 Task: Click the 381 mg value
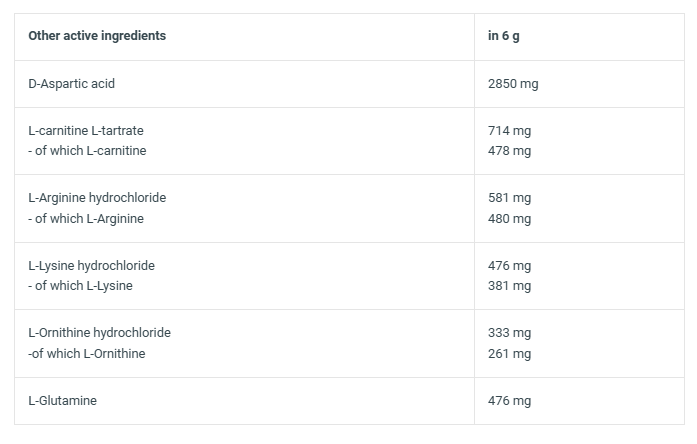tap(509, 286)
